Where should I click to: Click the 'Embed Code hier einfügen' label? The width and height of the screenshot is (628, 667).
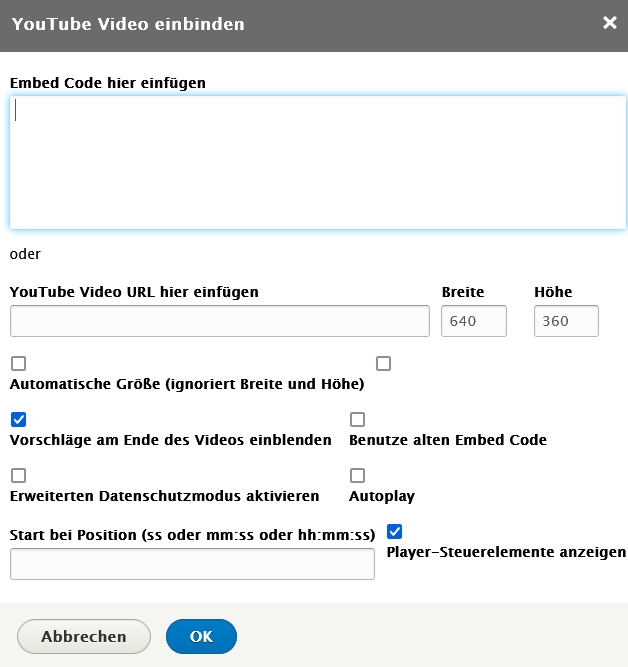(x=108, y=83)
